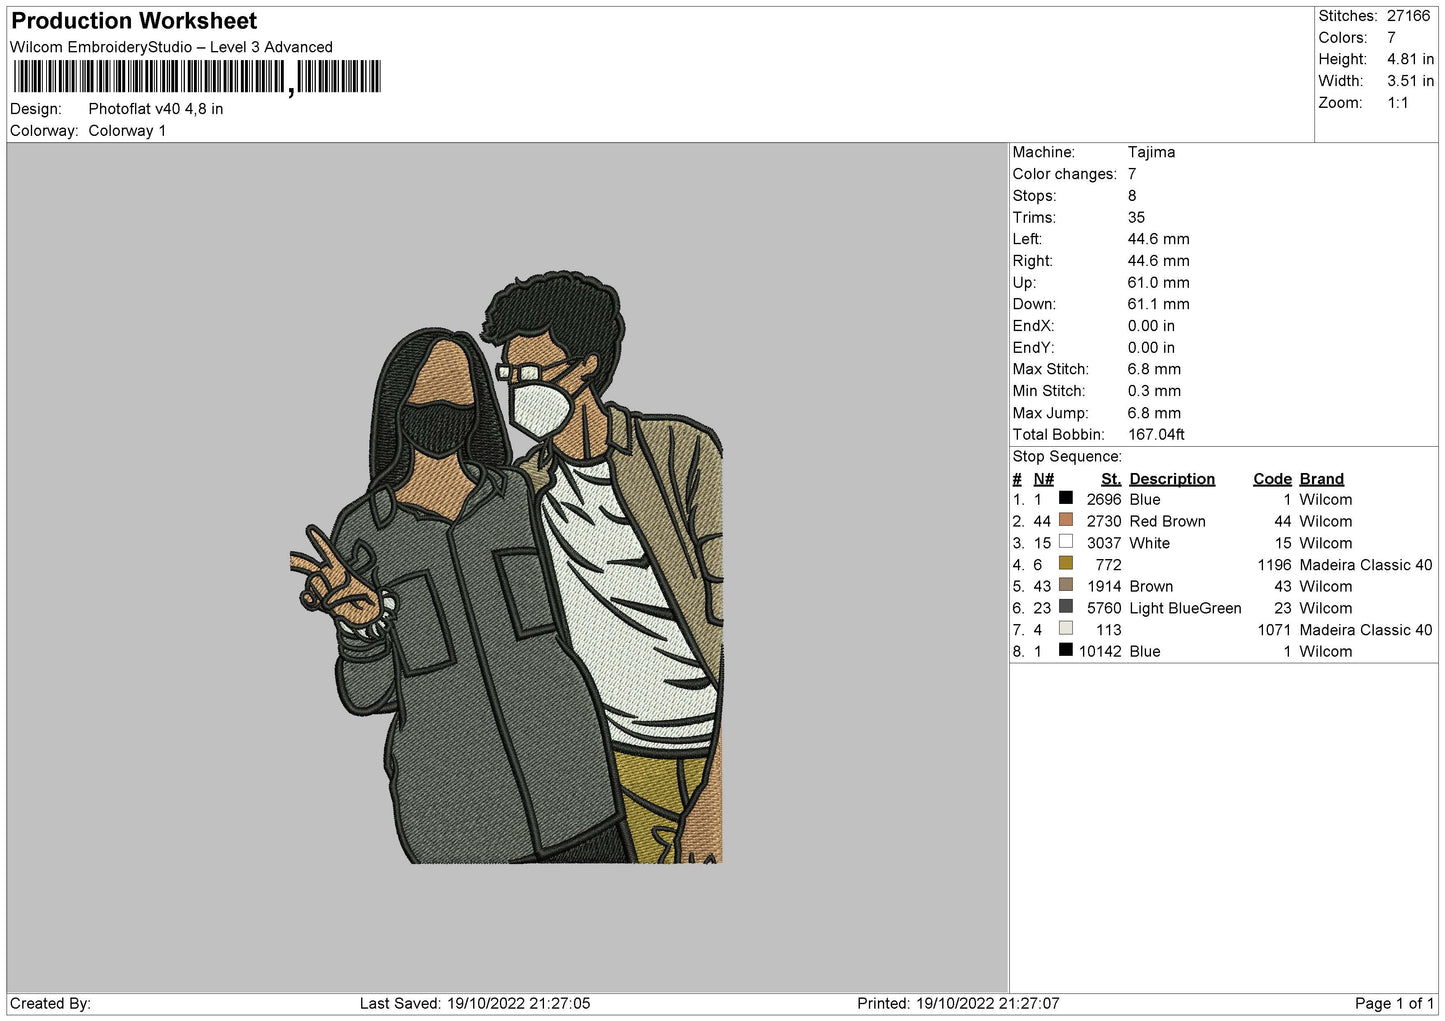Screen dimensions: 1445x1021
Task: Click the barcode under the worksheet title
Action: 197,77
